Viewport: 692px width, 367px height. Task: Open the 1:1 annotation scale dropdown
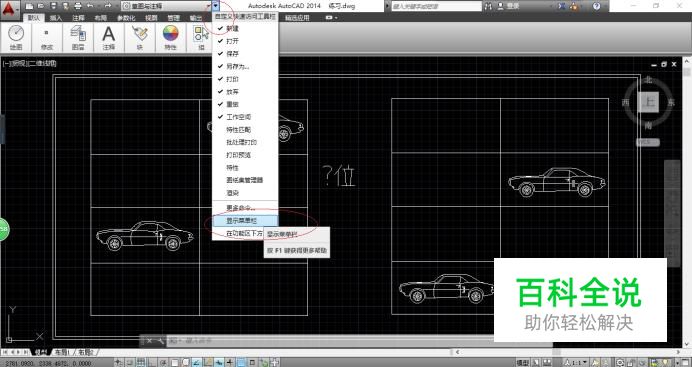pos(576,363)
